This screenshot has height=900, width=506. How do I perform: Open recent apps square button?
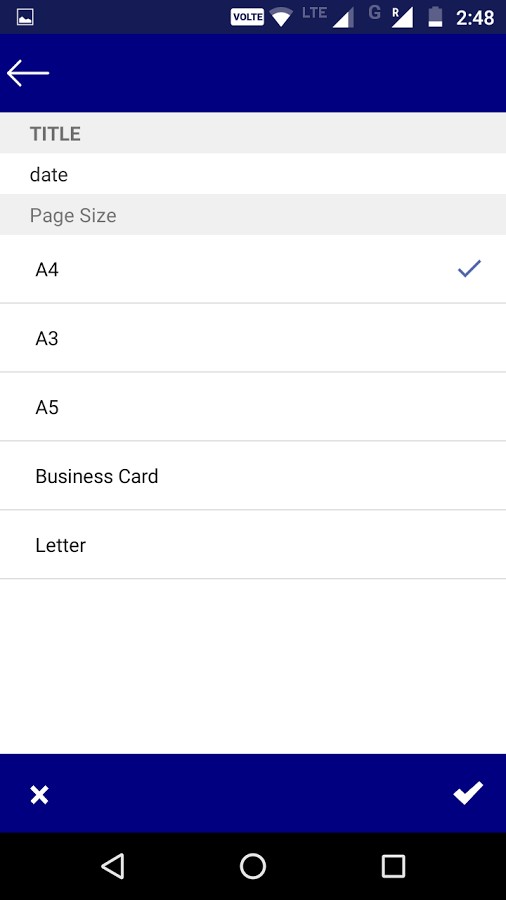point(394,866)
